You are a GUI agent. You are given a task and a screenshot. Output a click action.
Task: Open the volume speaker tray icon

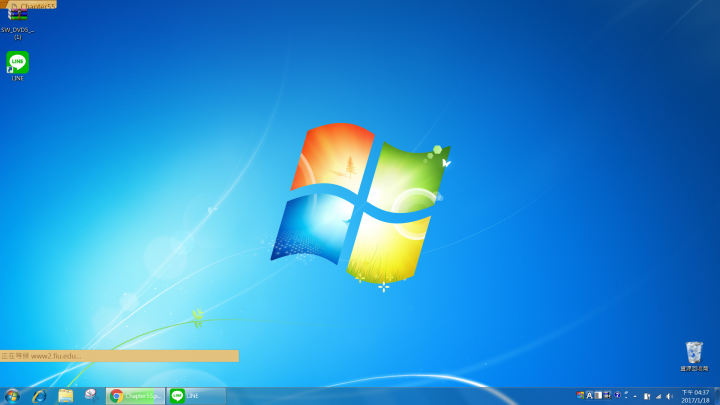669,396
